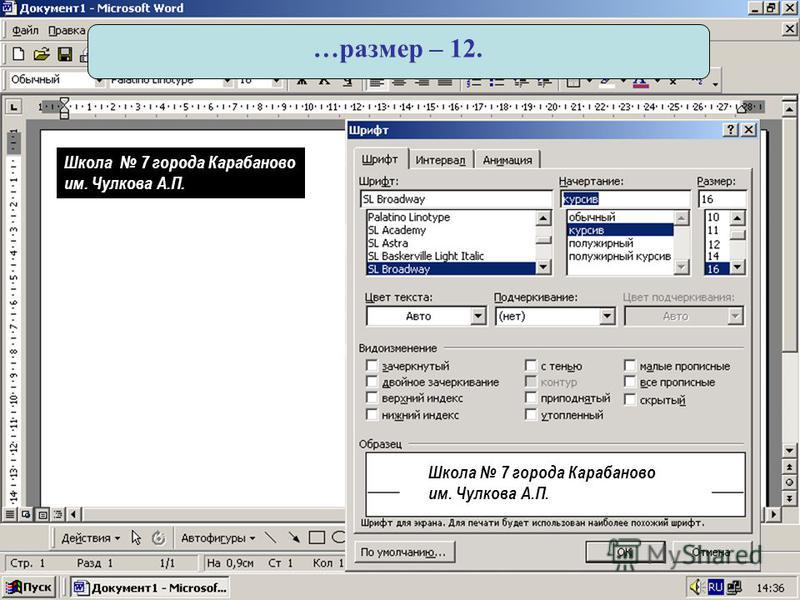The height and width of the screenshot is (600, 800).
Task: Open the Цвет текста dropdown
Action: point(478,316)
